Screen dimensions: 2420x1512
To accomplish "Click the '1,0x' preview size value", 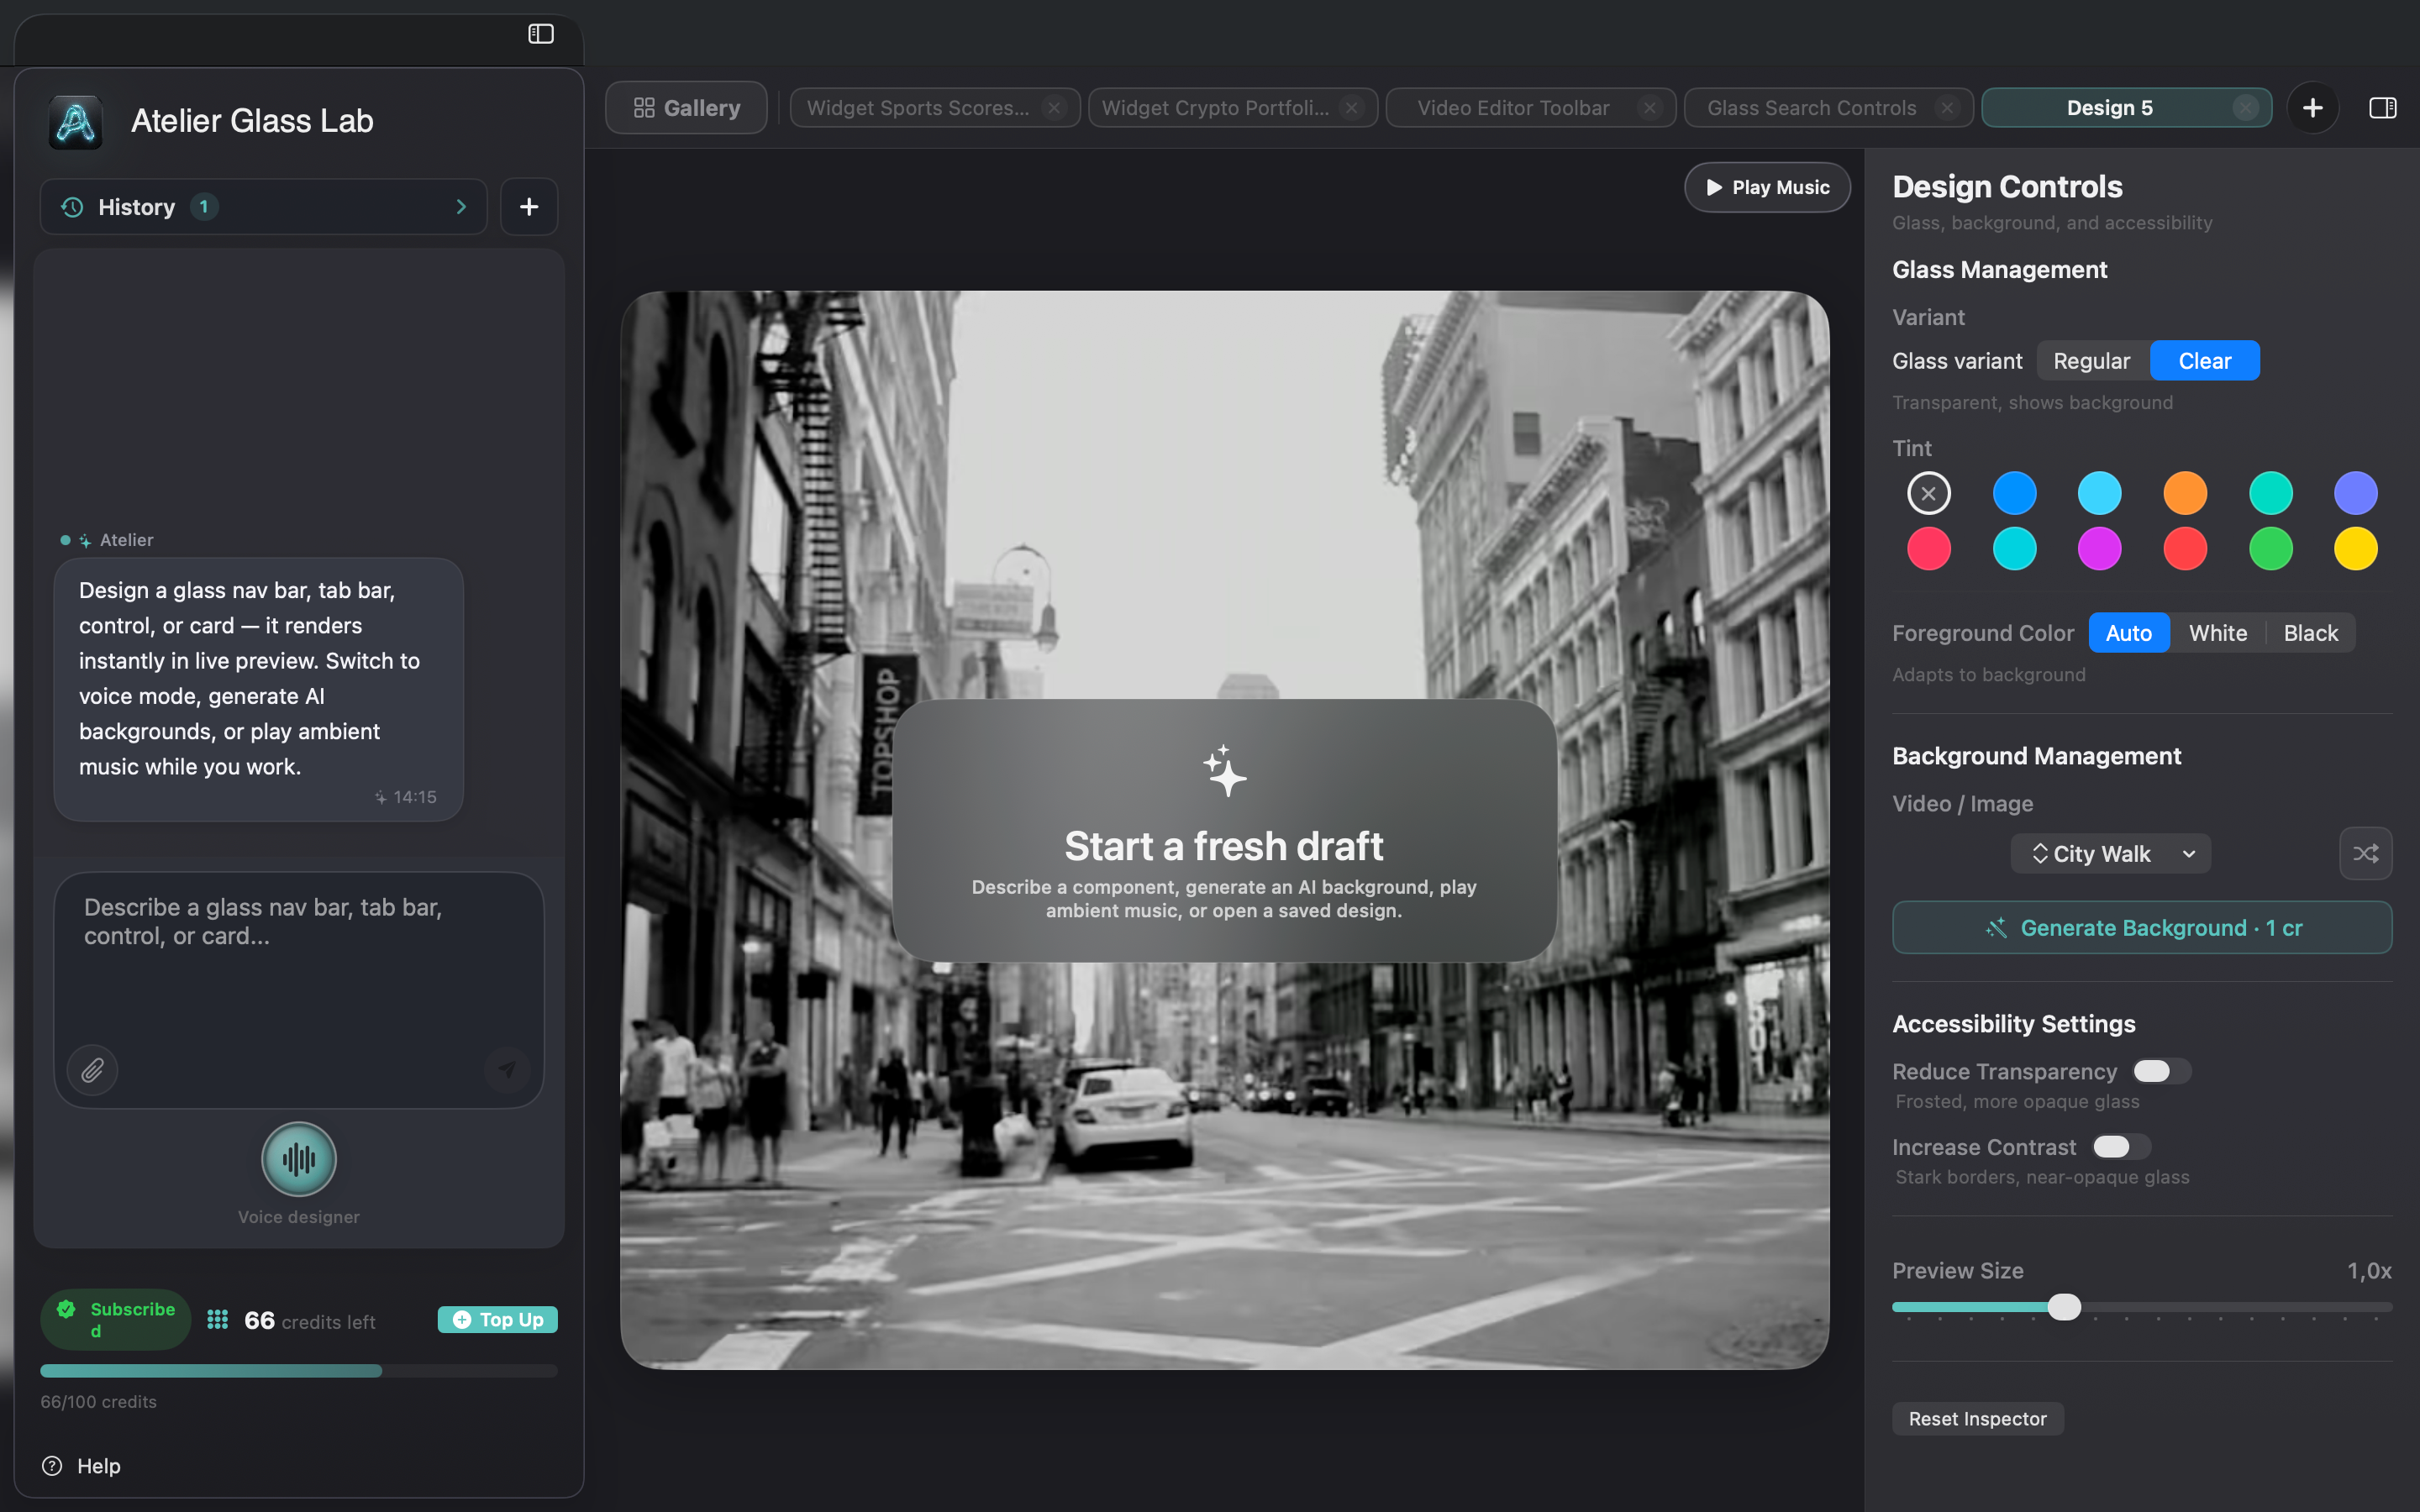I will (2369, 1271).
